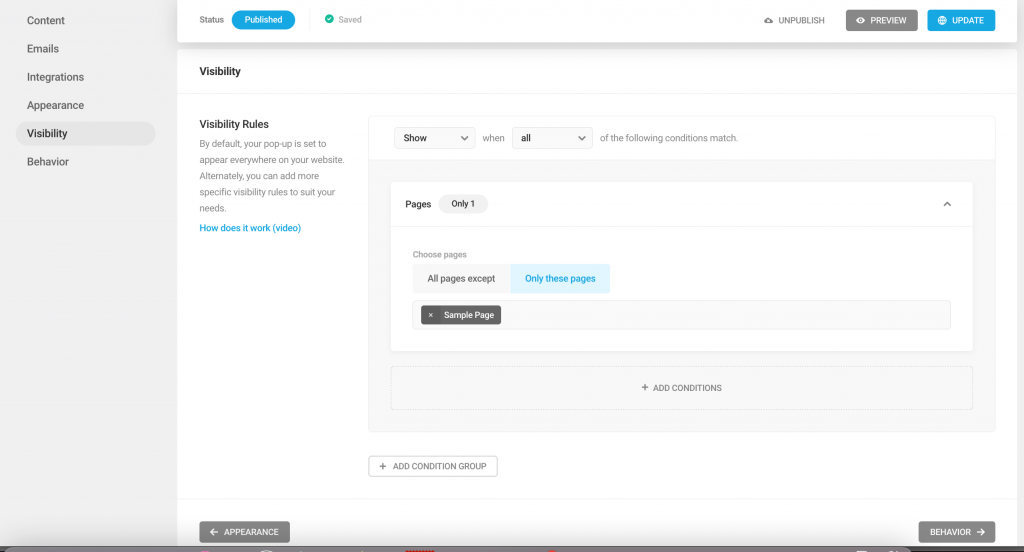Open the Content sidebar section
1024x552 pixels.
click(x=46, y=20)
